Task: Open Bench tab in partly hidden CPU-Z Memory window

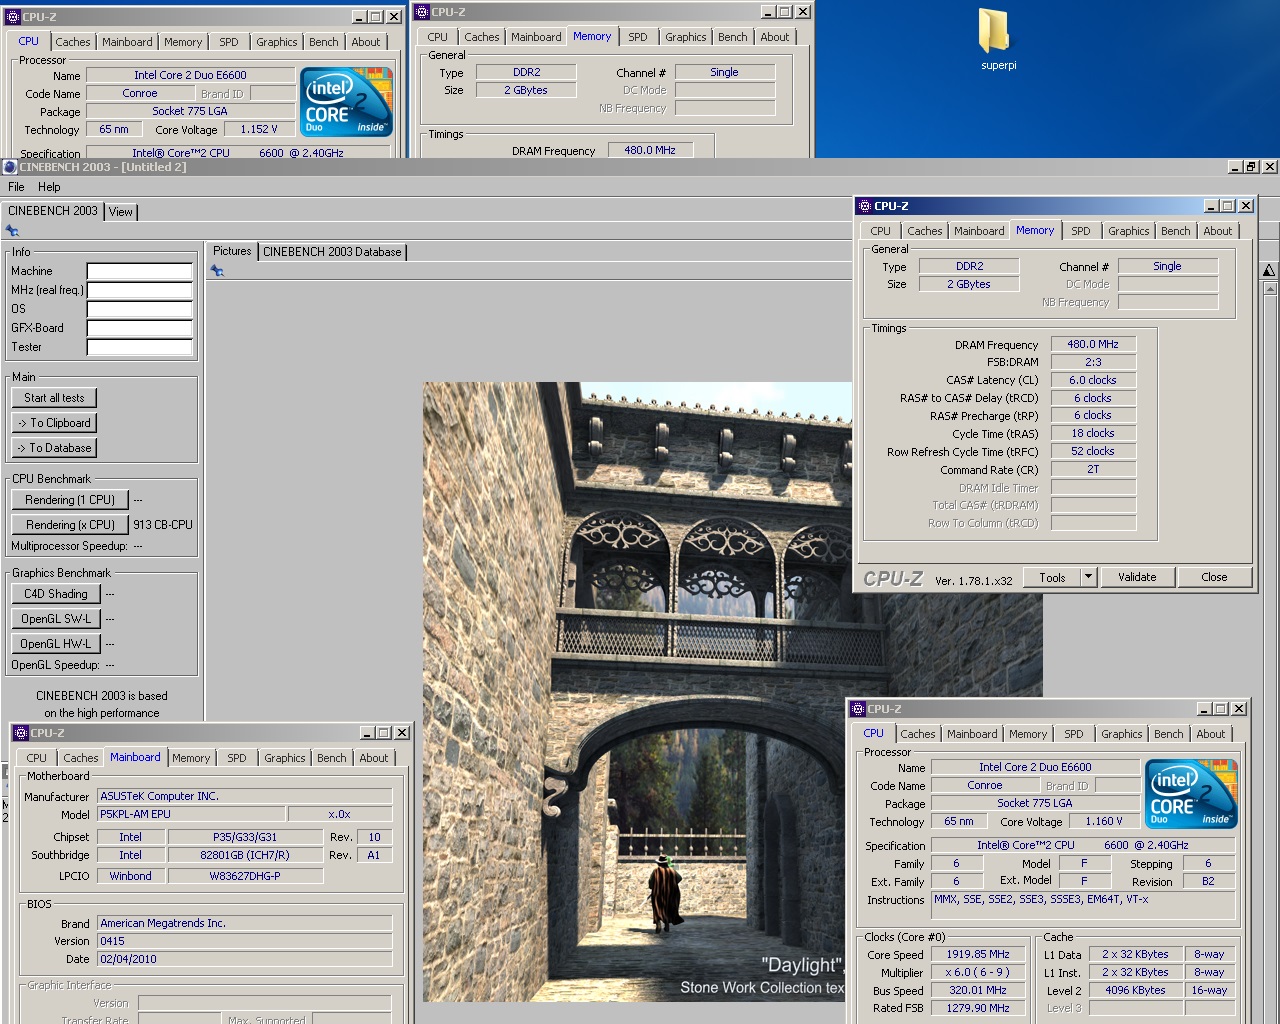Action: (x=733, y=37)
